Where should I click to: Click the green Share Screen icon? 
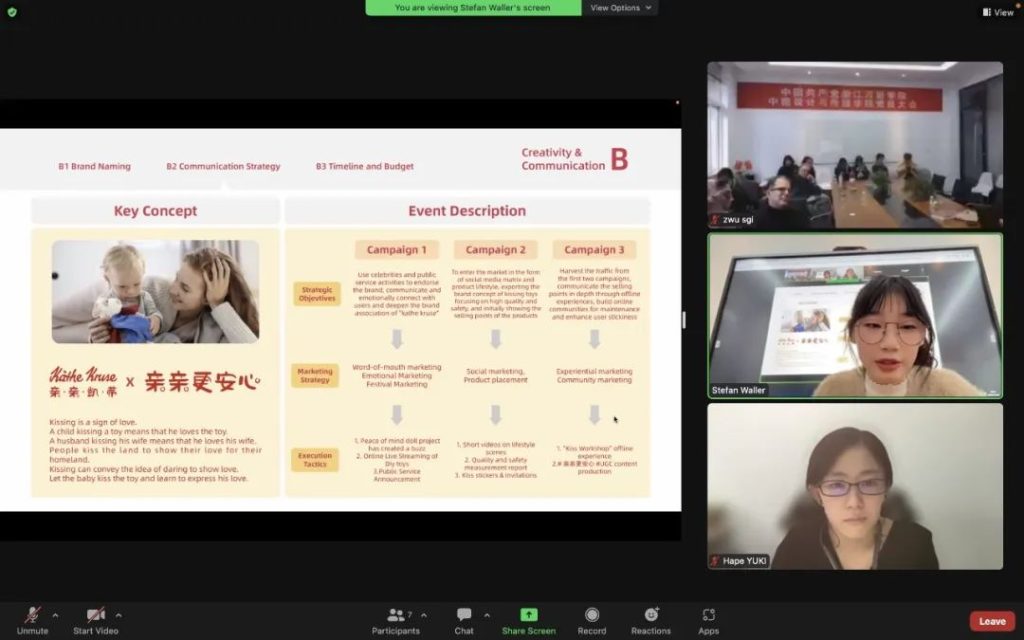[528, 615]
